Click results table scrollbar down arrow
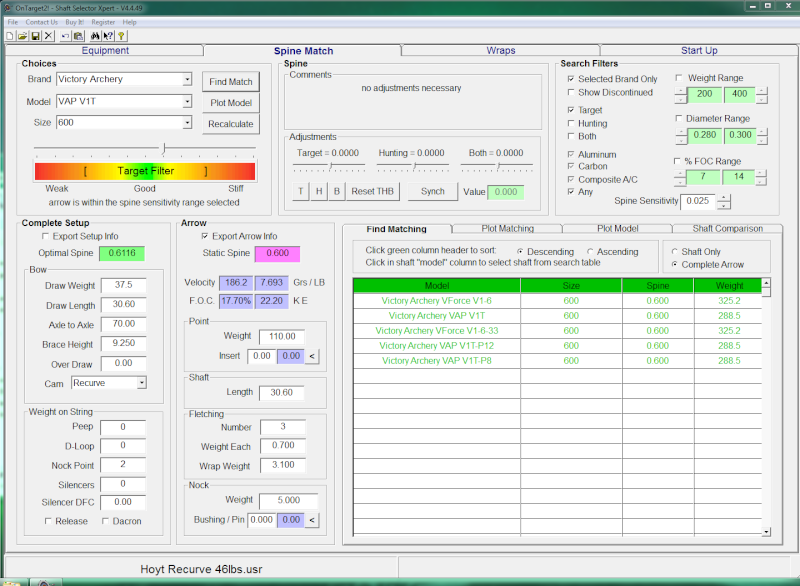Image resolution: width=800 pixels, height=586 pixels. pos(766,532)
